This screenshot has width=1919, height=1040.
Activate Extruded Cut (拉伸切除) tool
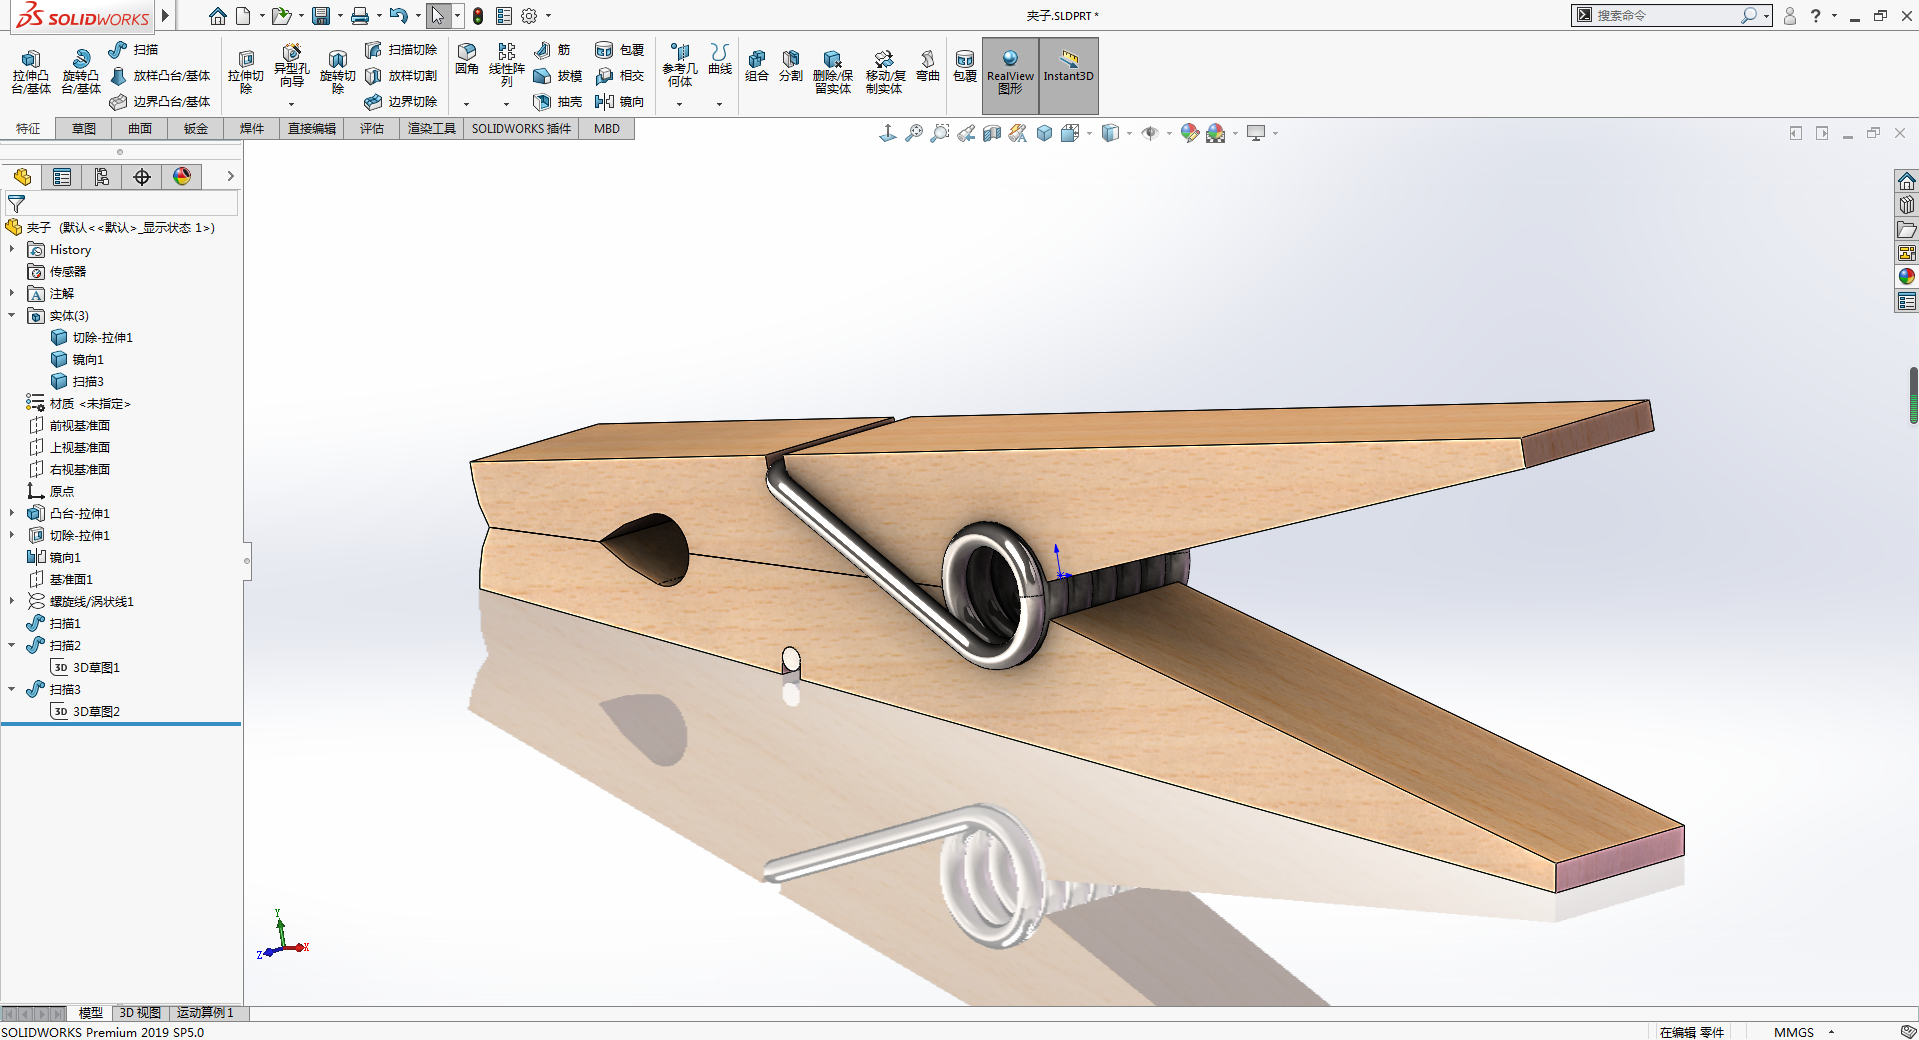click(x=246, y=72)
